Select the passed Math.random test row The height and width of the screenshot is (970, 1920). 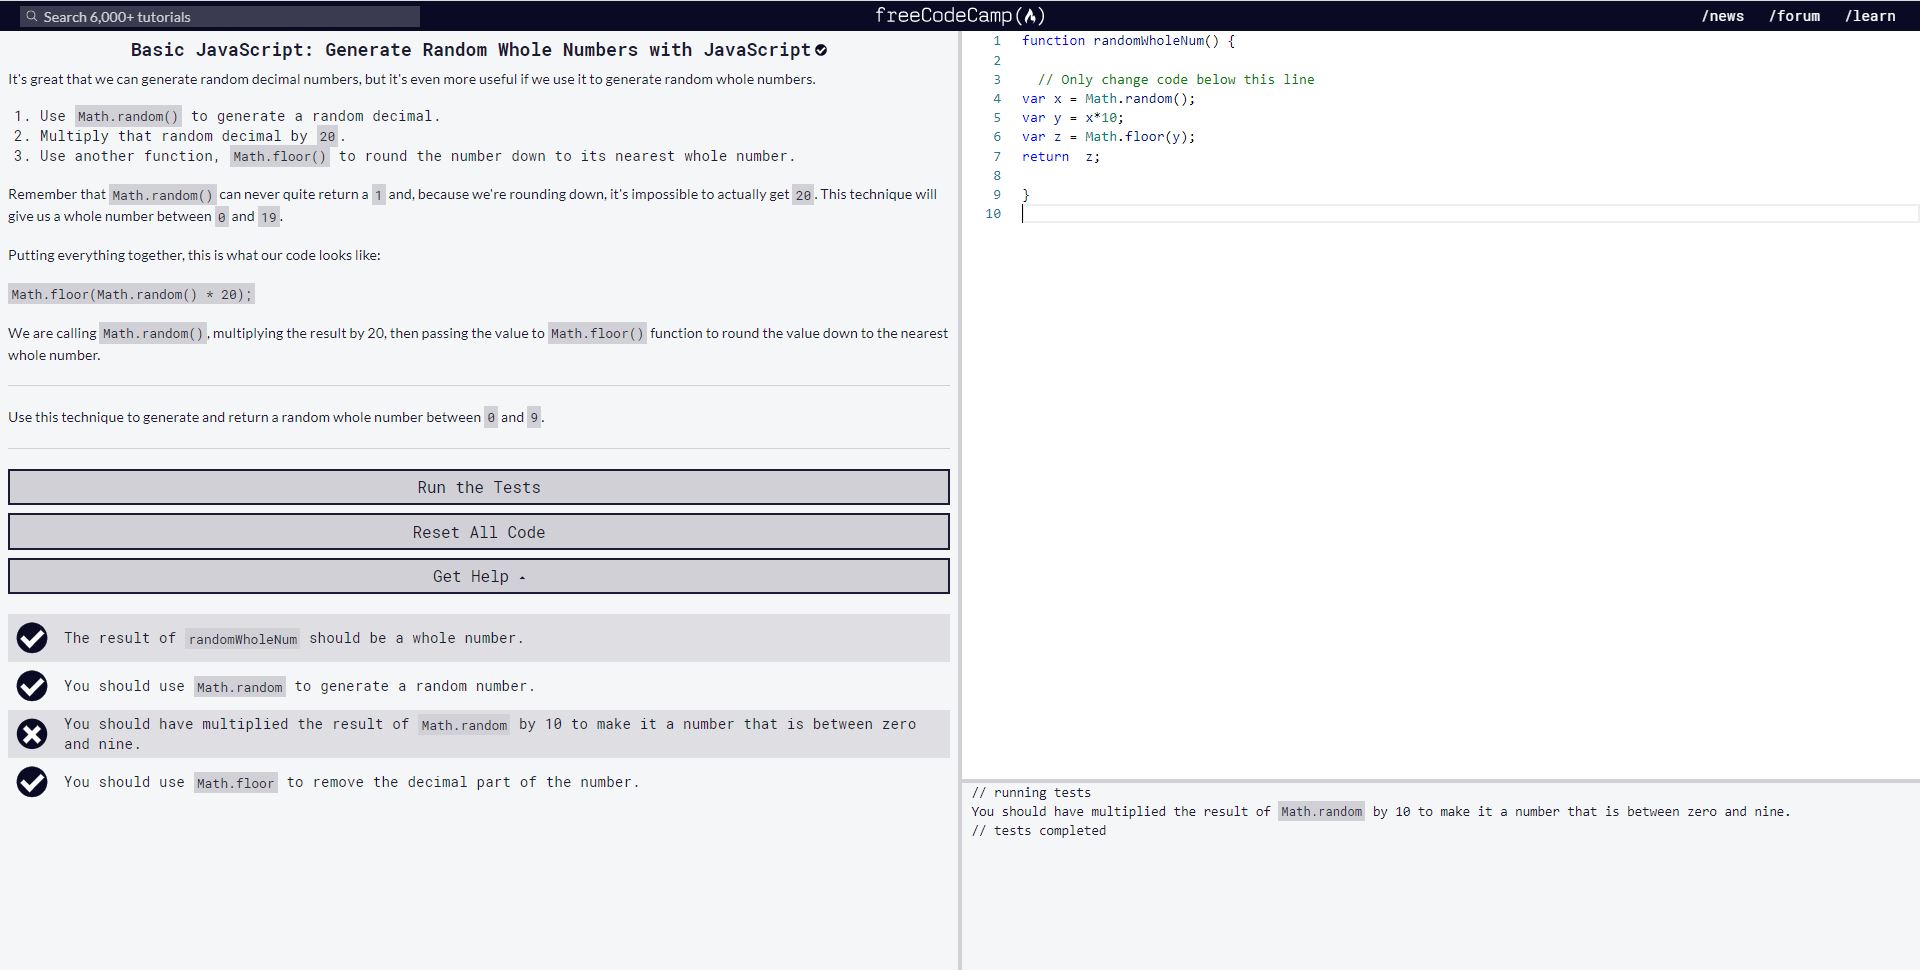click(478, 686)
